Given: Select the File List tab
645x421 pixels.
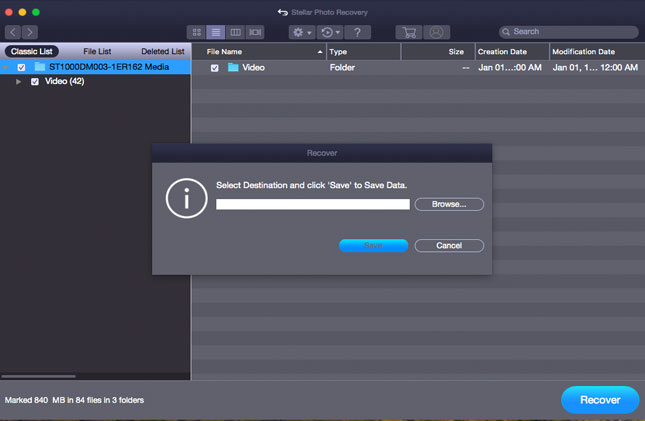Looking at the screenshot, I should (97, 51).
